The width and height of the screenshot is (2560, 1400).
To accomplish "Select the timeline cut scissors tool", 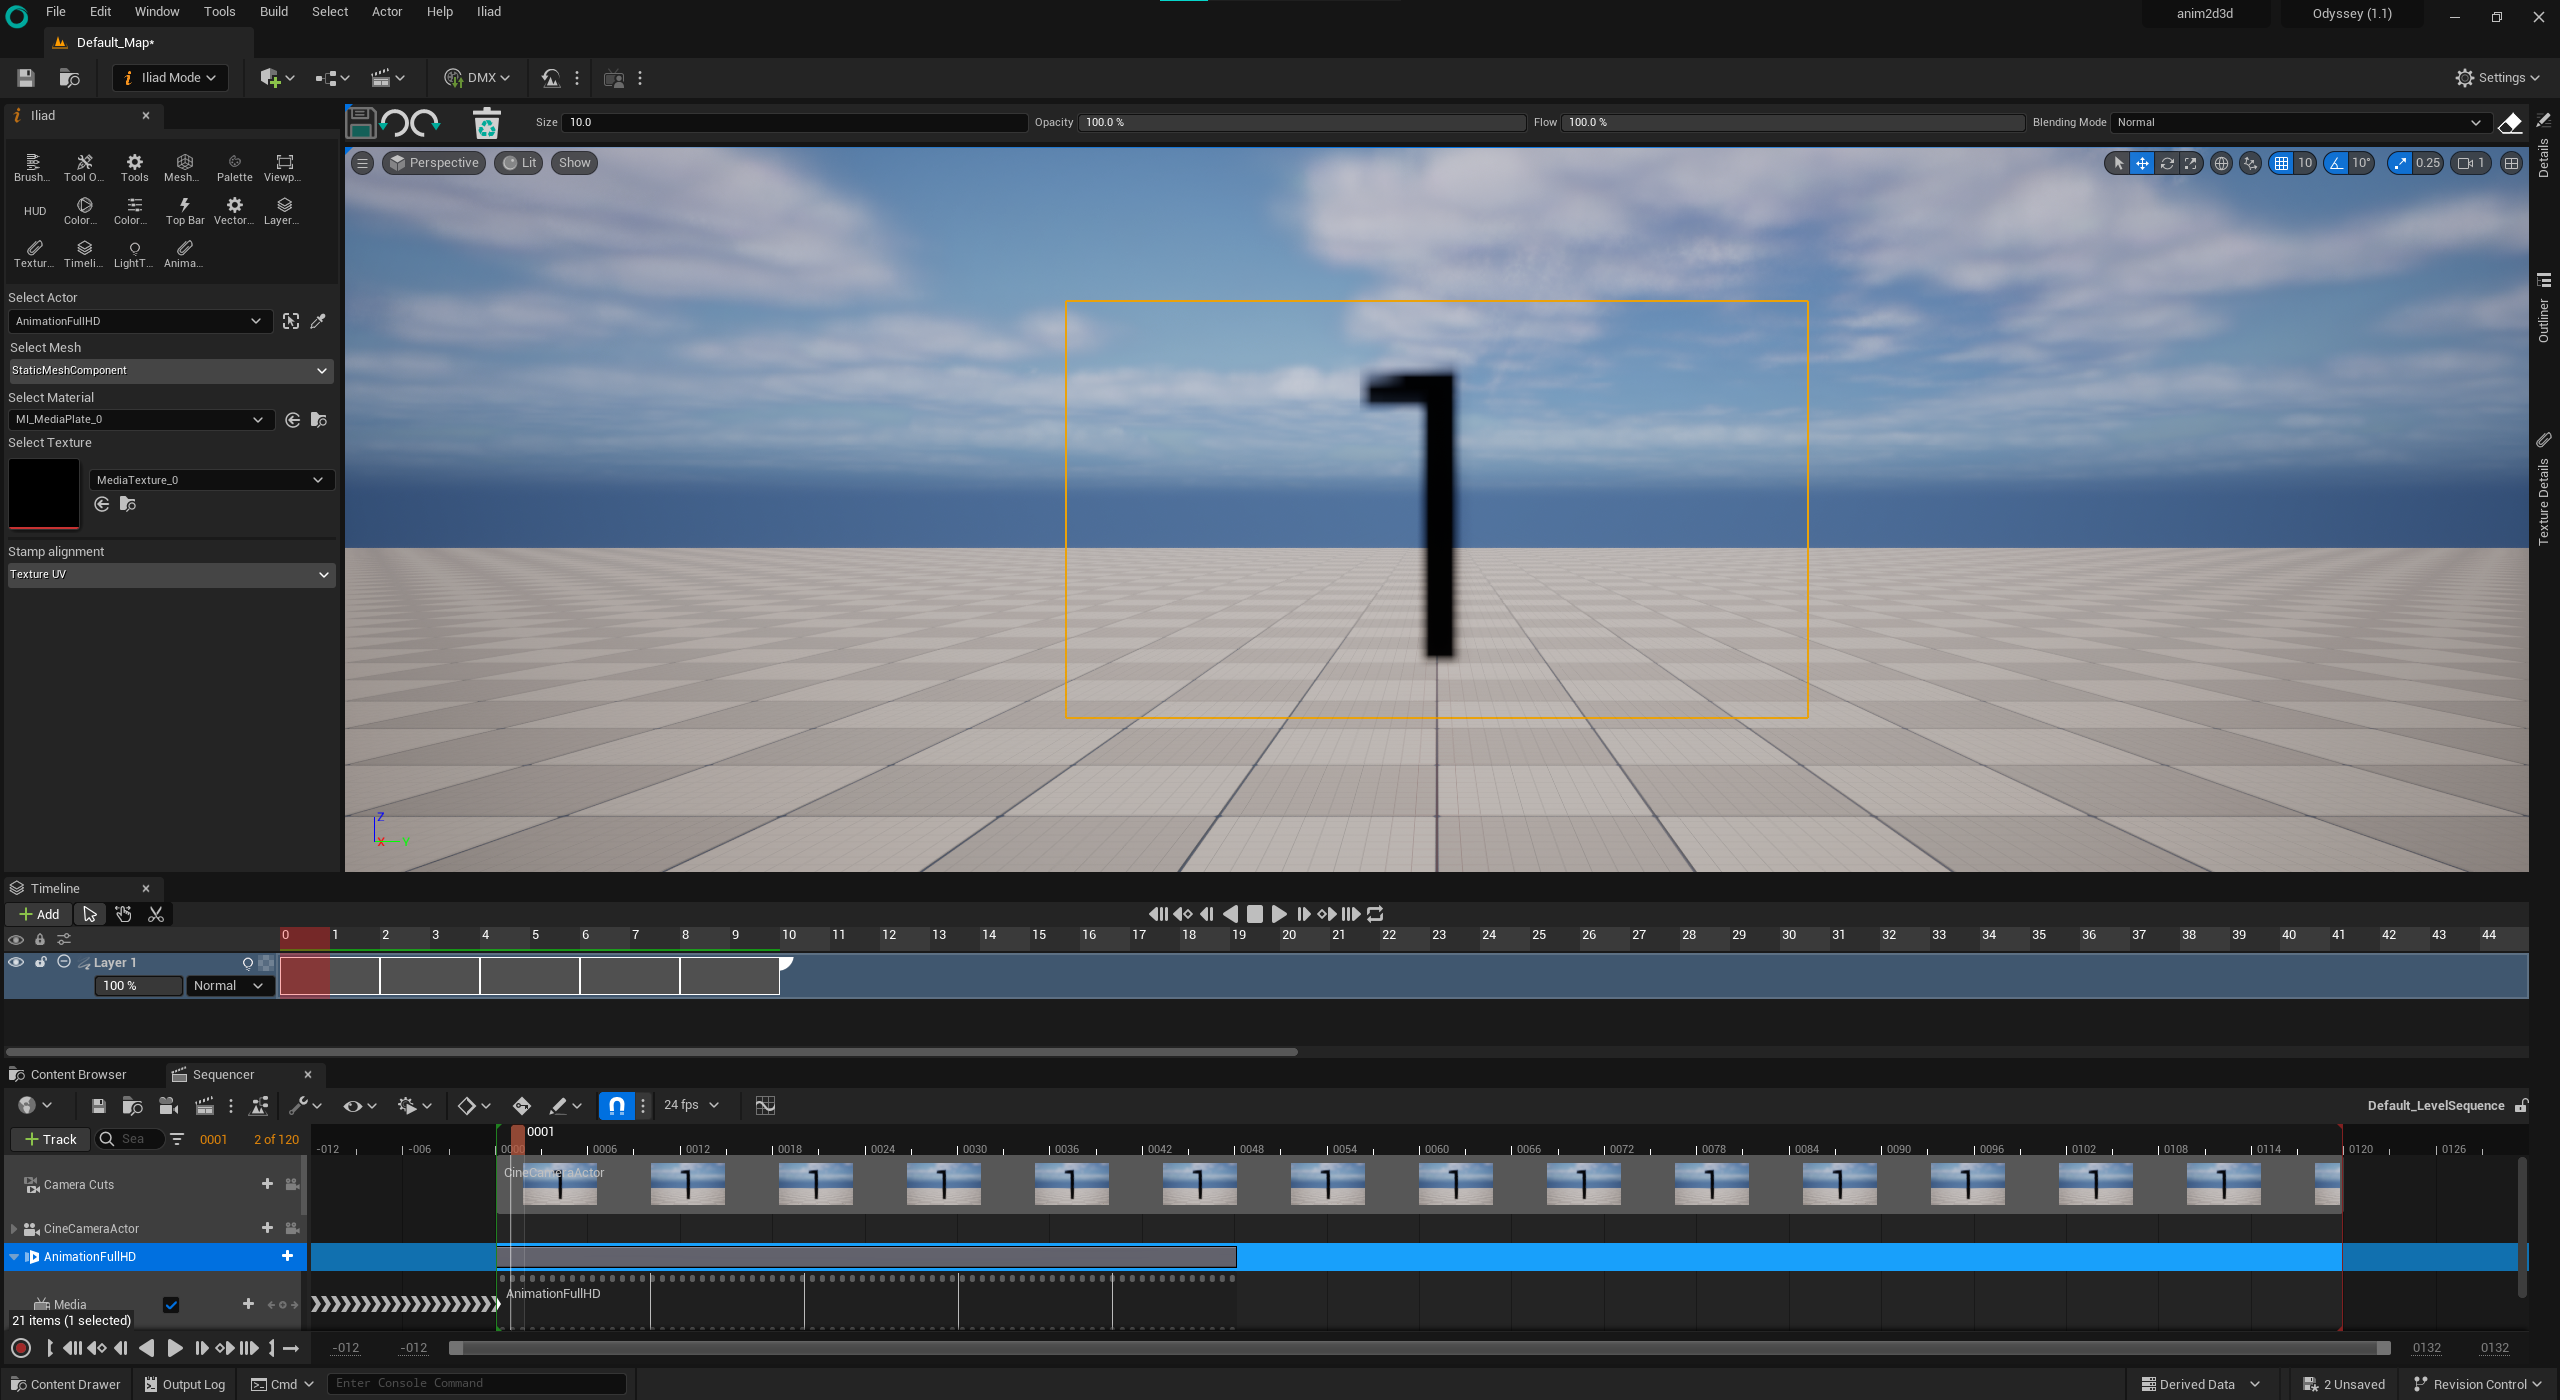I will click(156, 914).
